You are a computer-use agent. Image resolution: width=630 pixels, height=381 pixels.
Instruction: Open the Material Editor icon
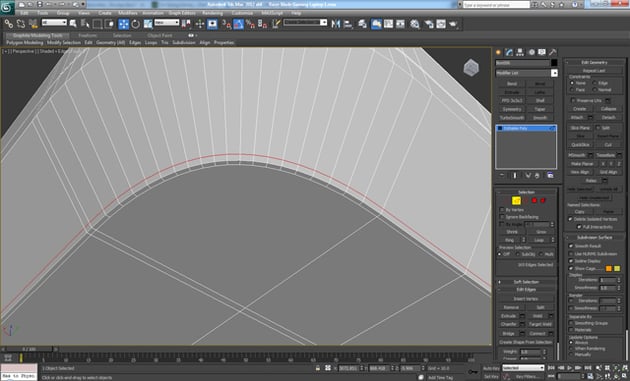415,24
